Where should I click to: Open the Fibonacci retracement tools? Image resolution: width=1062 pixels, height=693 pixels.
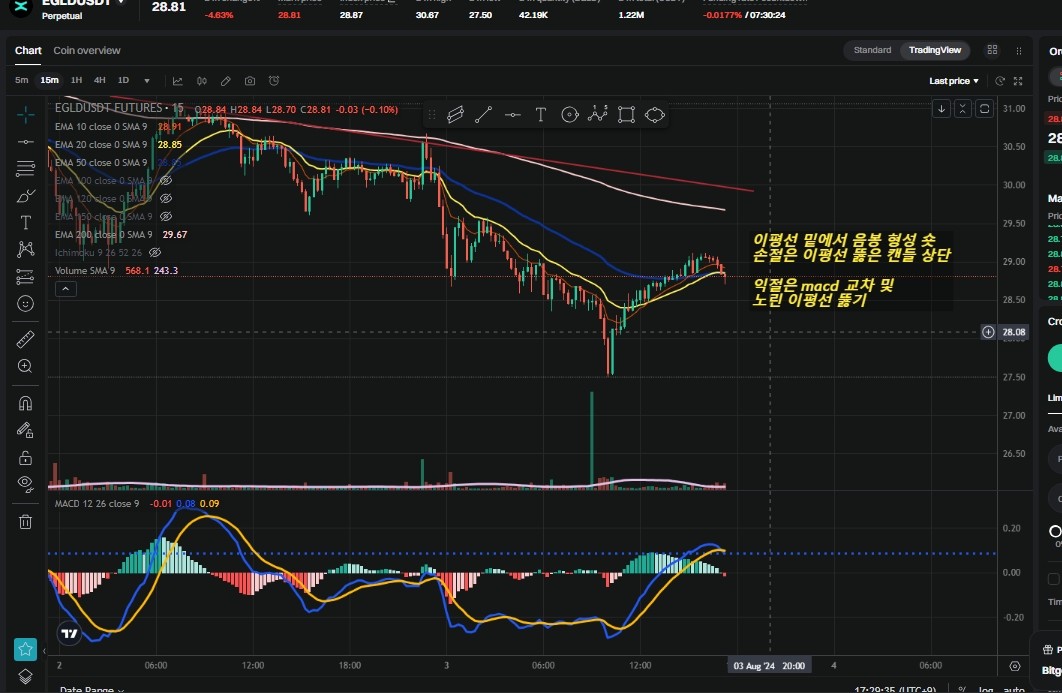pyautogui.click(x=25, y=168)
